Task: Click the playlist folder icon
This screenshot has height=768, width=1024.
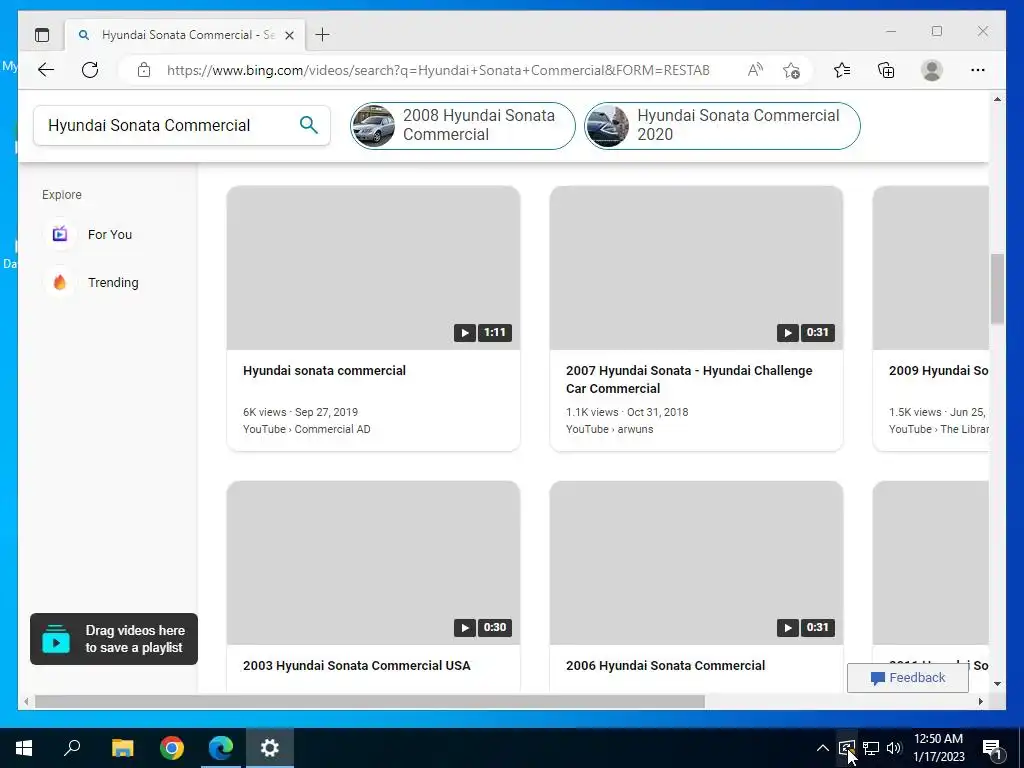Action: [x=56, y=639]
